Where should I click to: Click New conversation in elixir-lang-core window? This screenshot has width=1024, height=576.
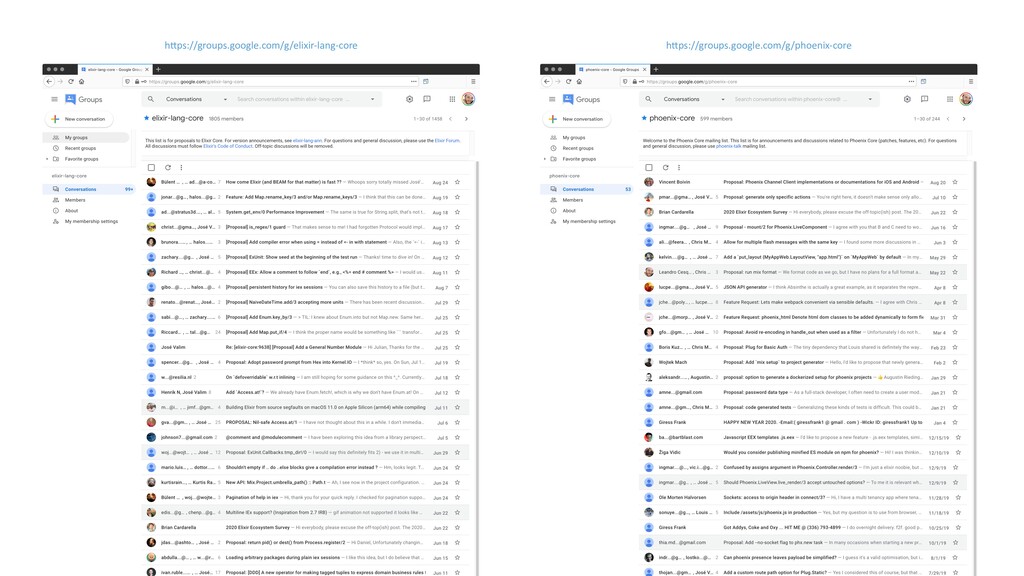click(x=79, y=119)
